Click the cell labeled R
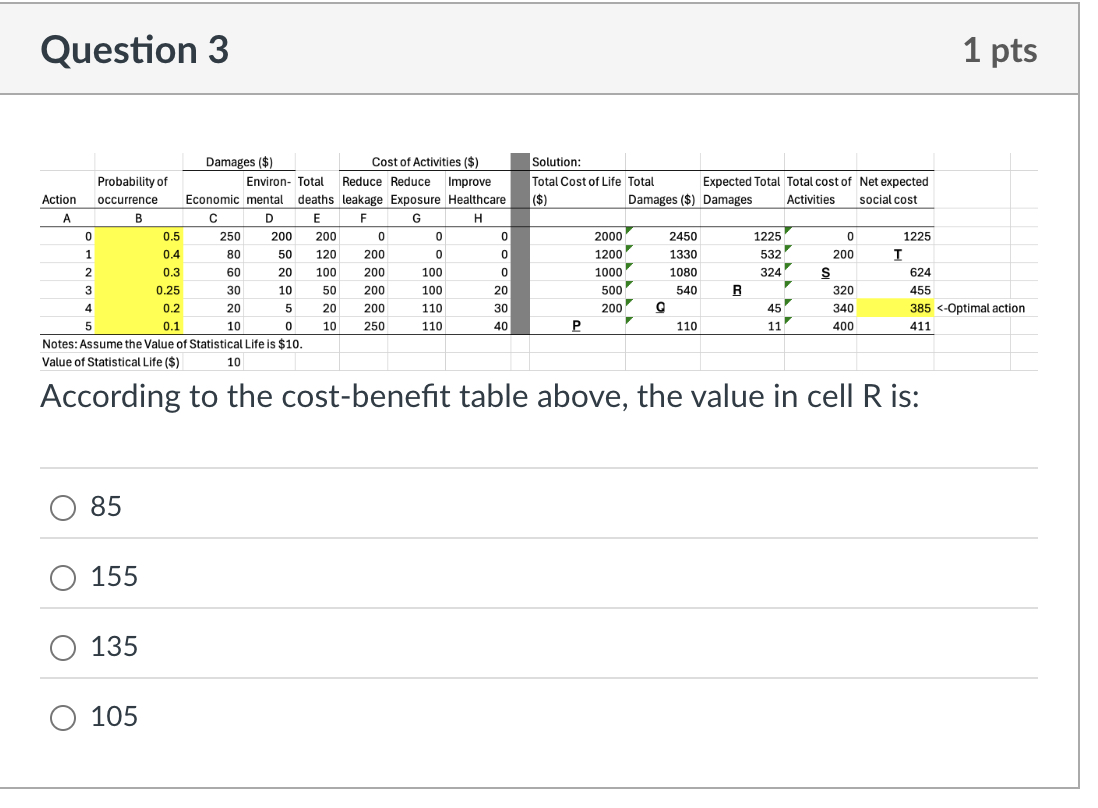Image resolution: width=1098 pixels, height=808 pixels. pos(737,290)
